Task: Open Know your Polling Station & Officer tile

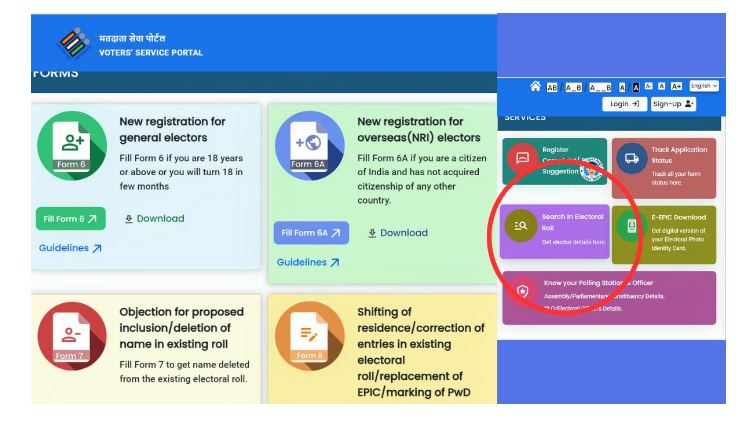Action: point(609,297)
